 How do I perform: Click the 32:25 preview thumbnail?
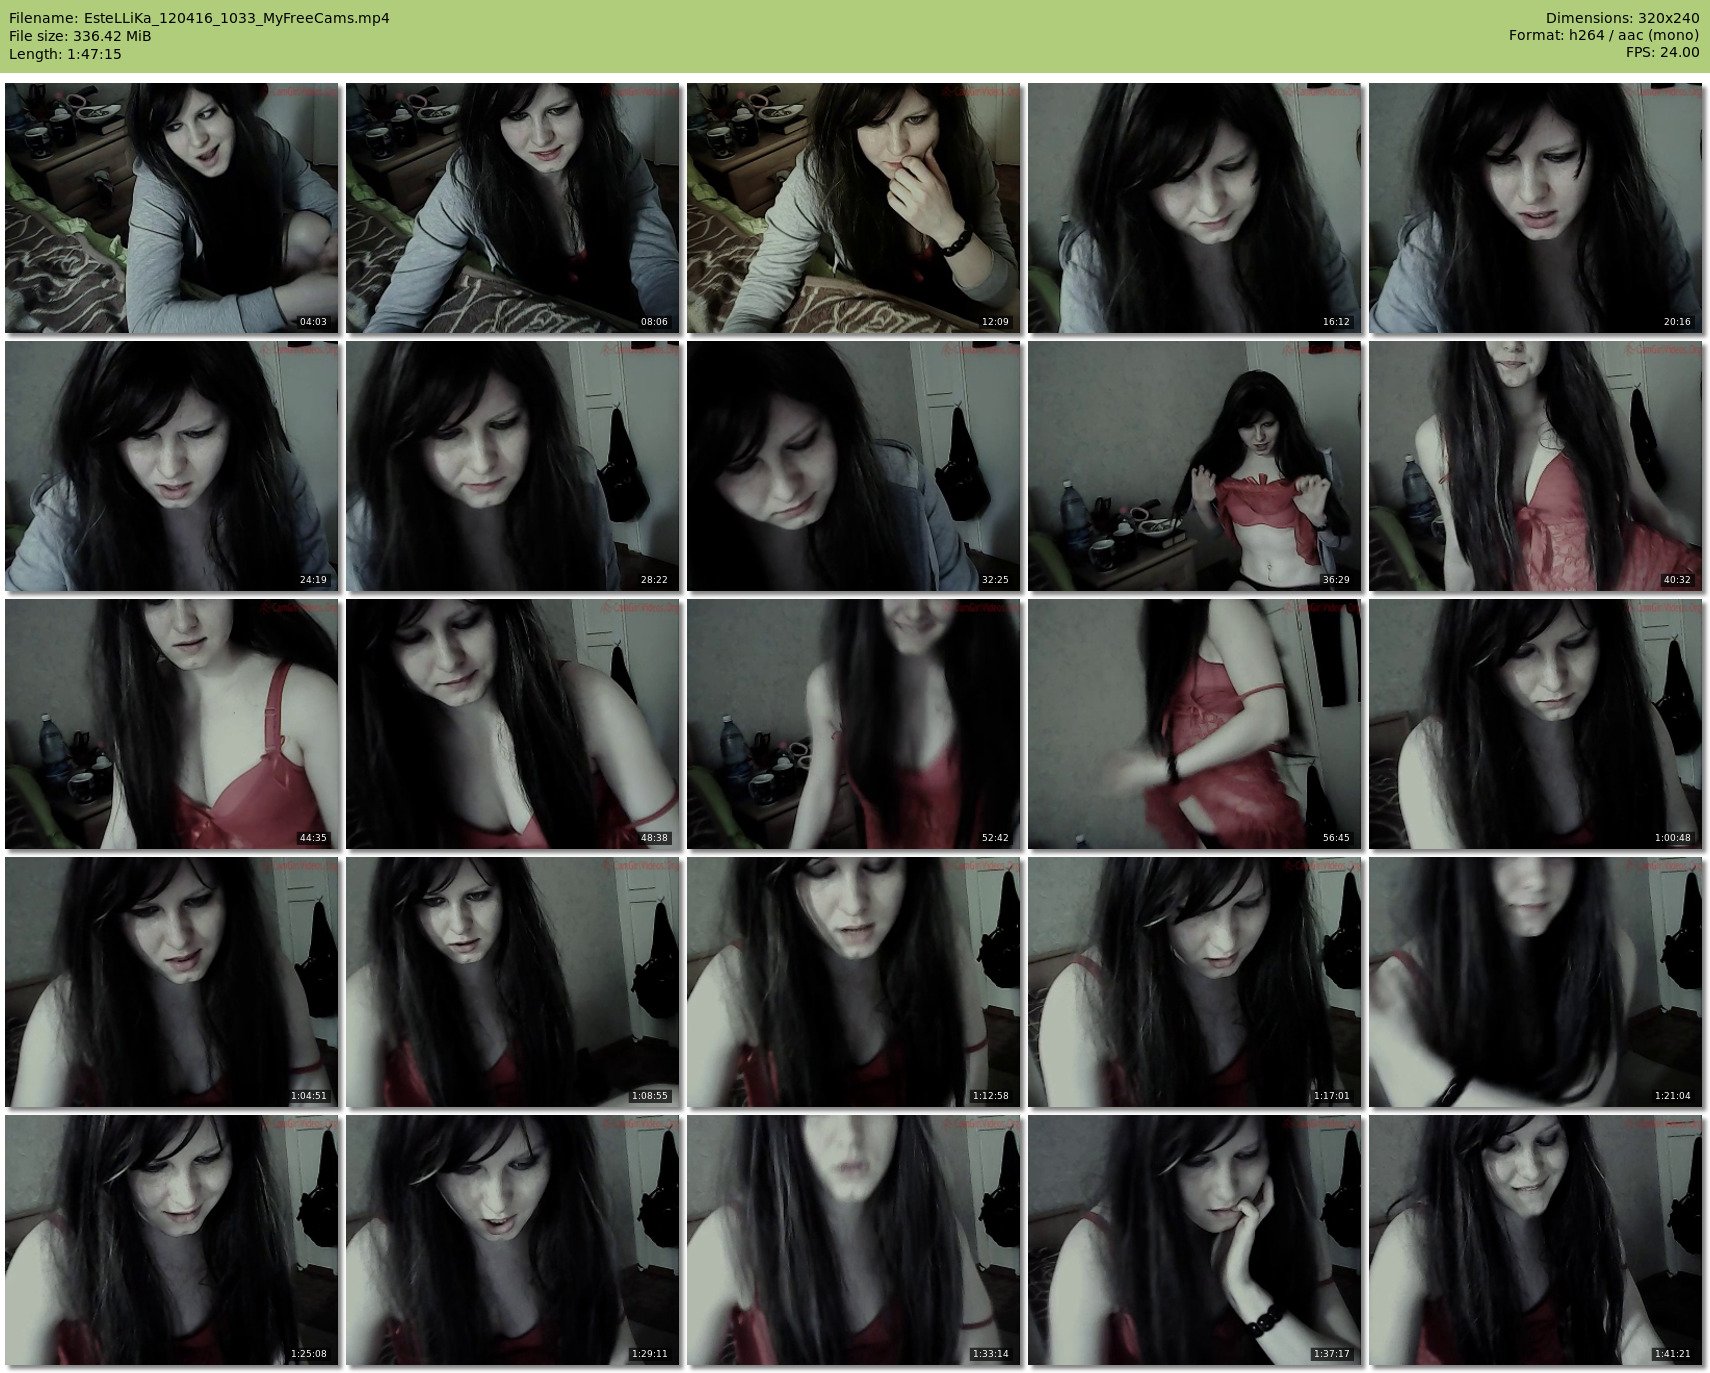coord(853,466)
